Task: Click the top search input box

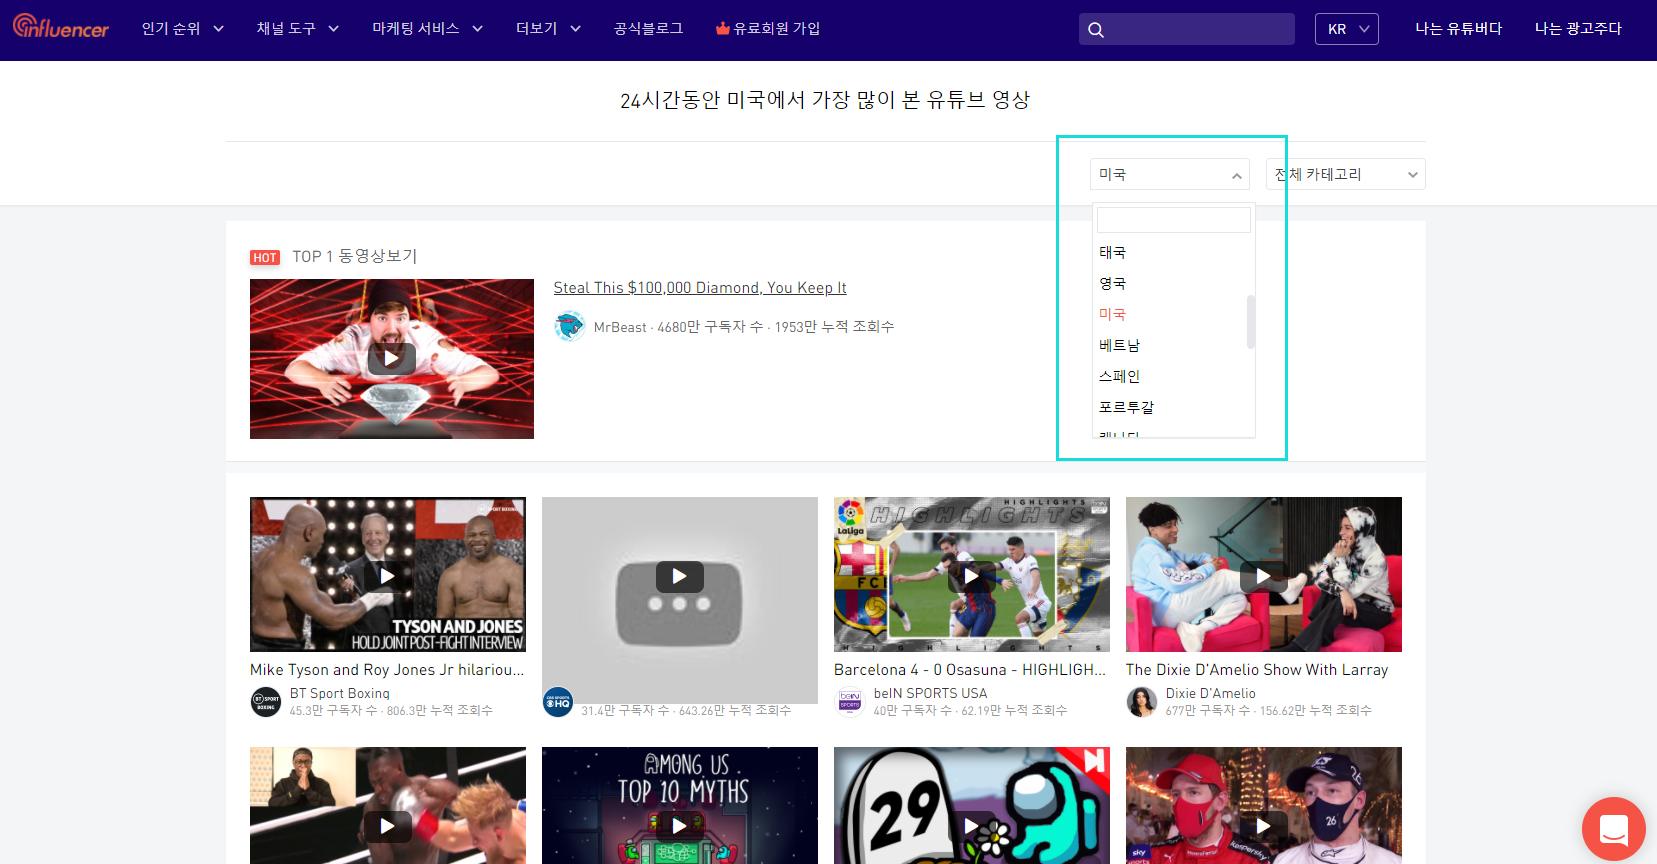Action: pos(1187,29)
